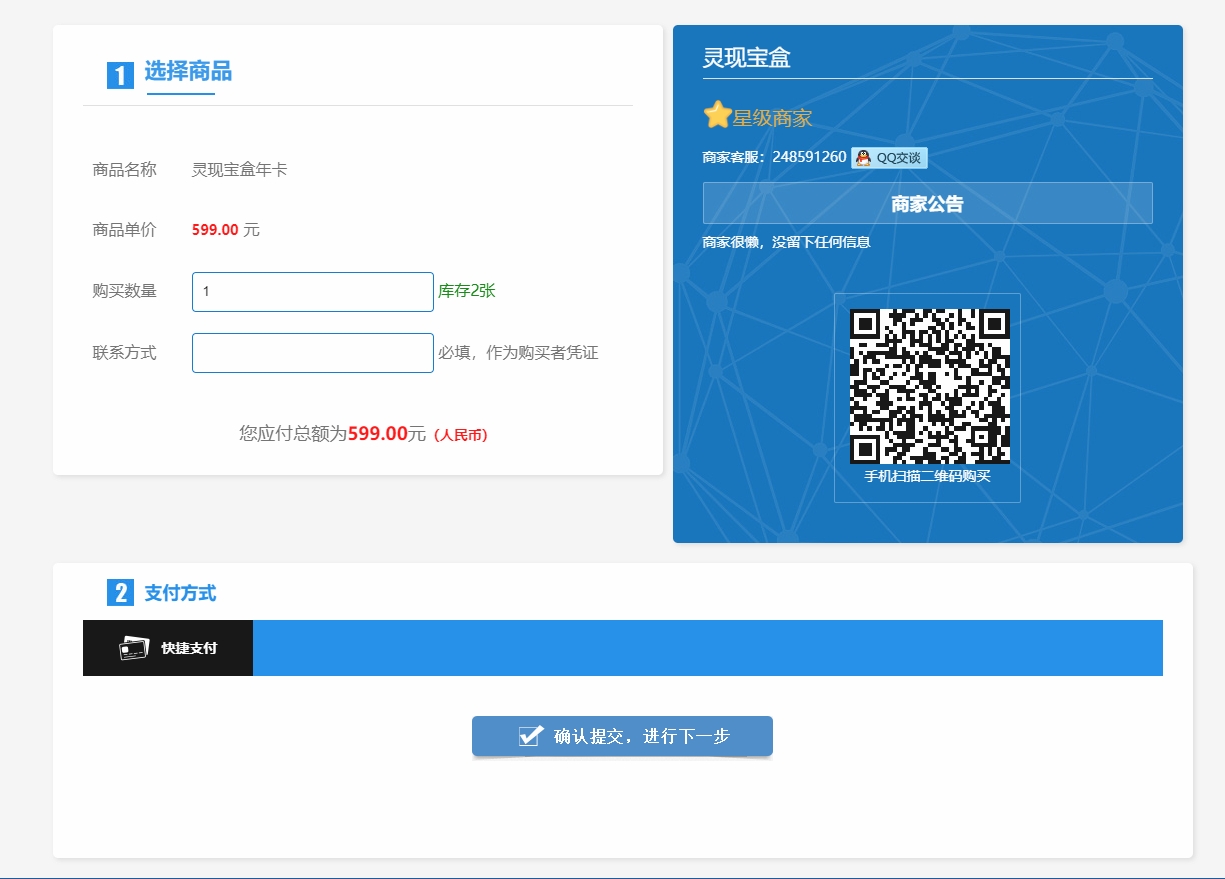Click the step 2 number badge
The image size is (1225, 879).
tap(120, 593)
